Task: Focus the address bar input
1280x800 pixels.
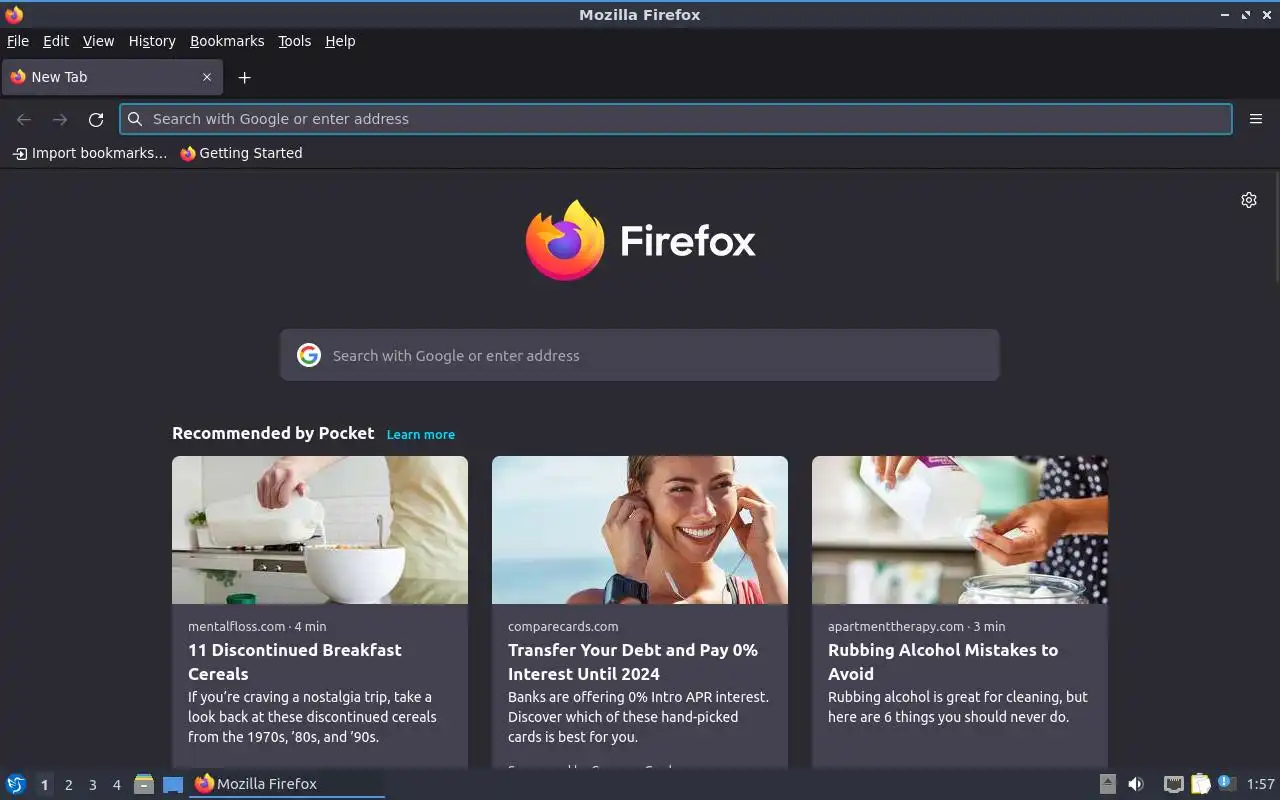Action: [676, 119]
